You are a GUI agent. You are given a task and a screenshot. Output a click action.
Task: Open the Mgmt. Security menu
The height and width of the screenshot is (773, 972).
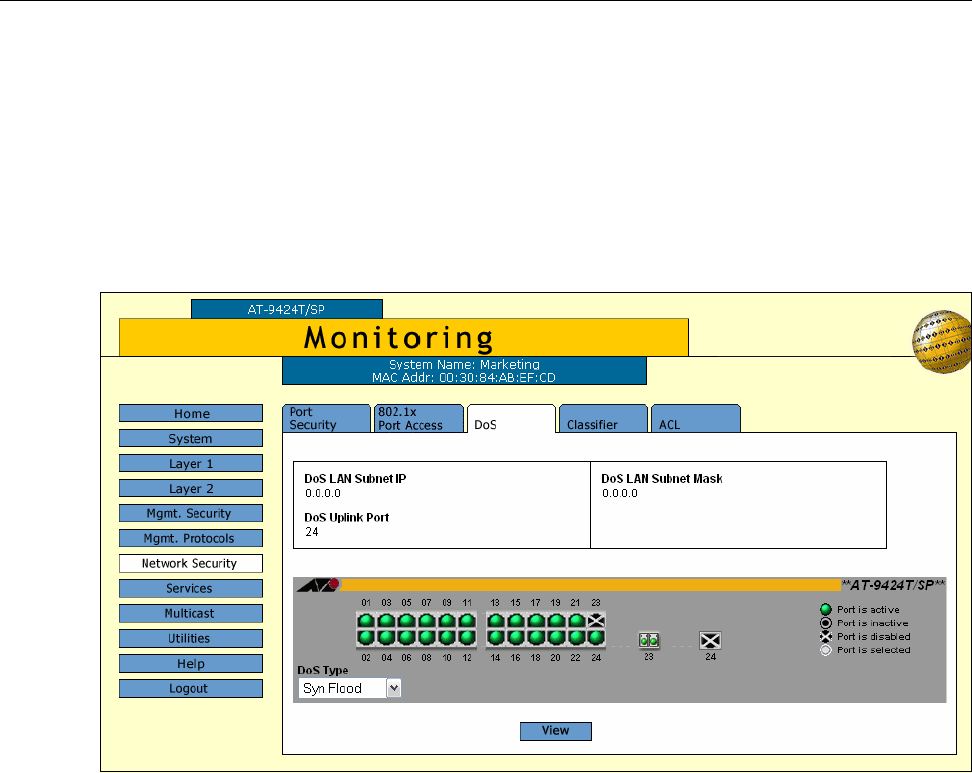click(191, 513)
